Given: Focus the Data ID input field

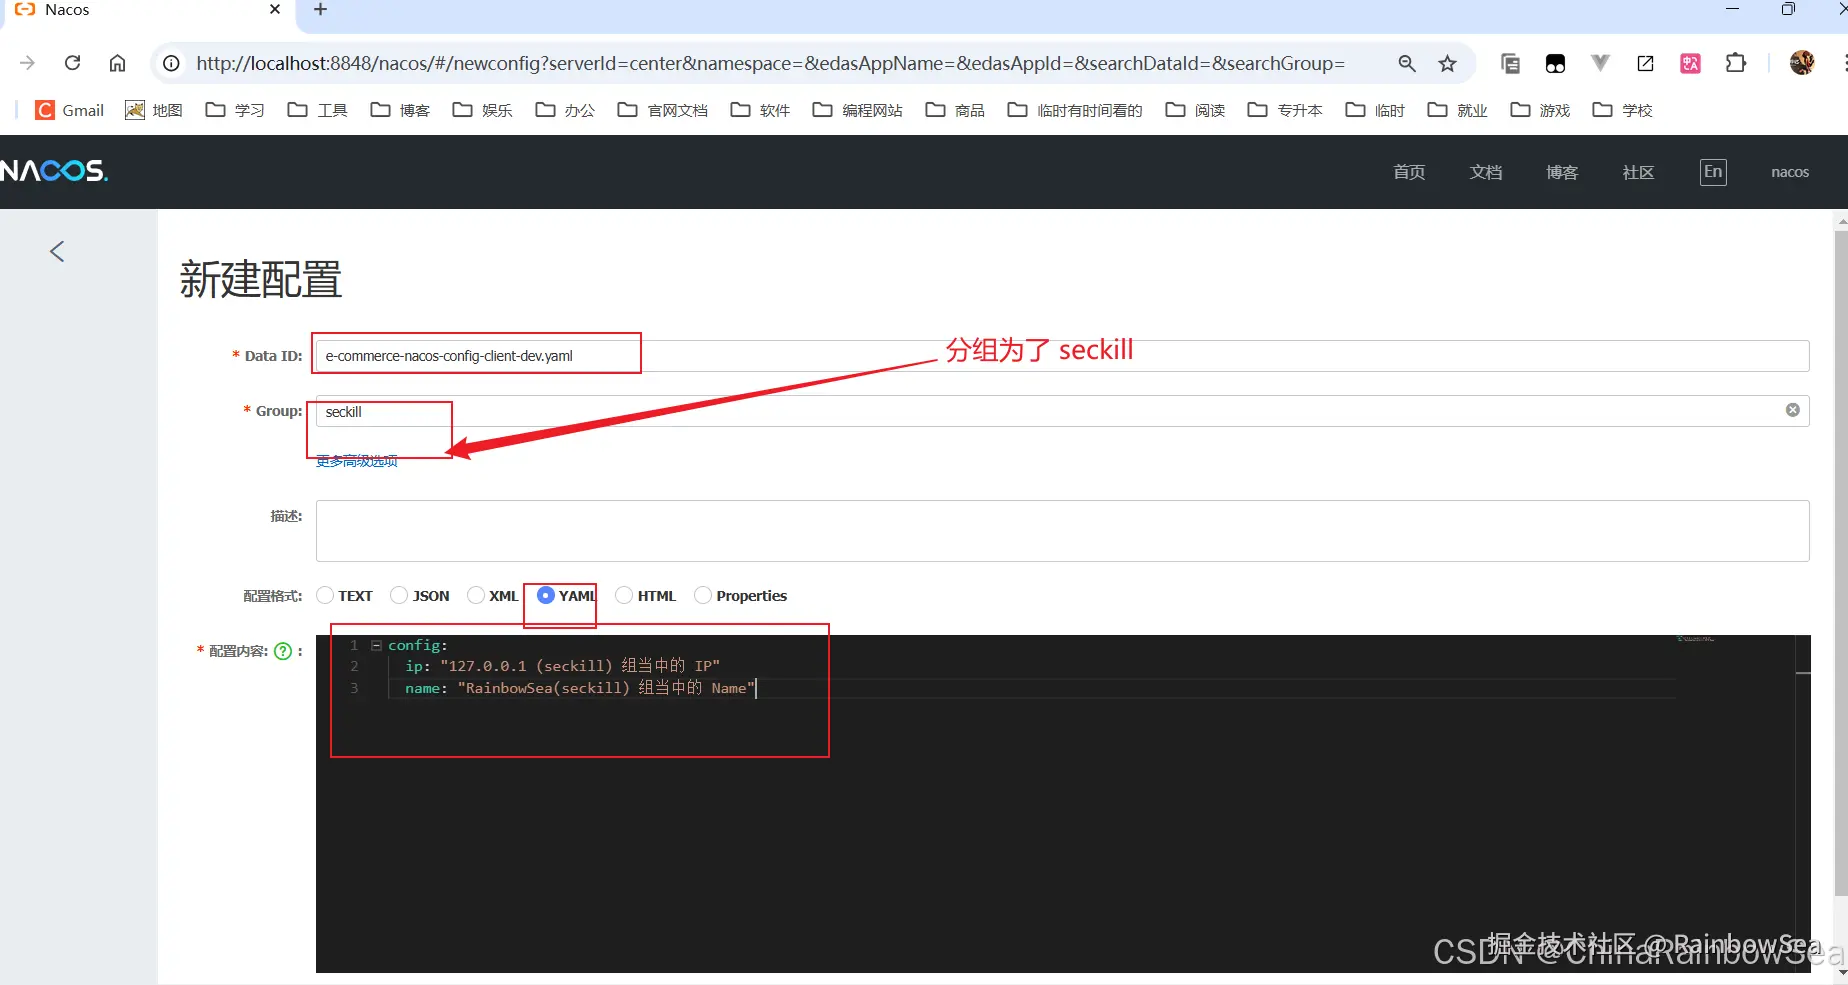Looking at the screenshot, I should click(1062, 356).
